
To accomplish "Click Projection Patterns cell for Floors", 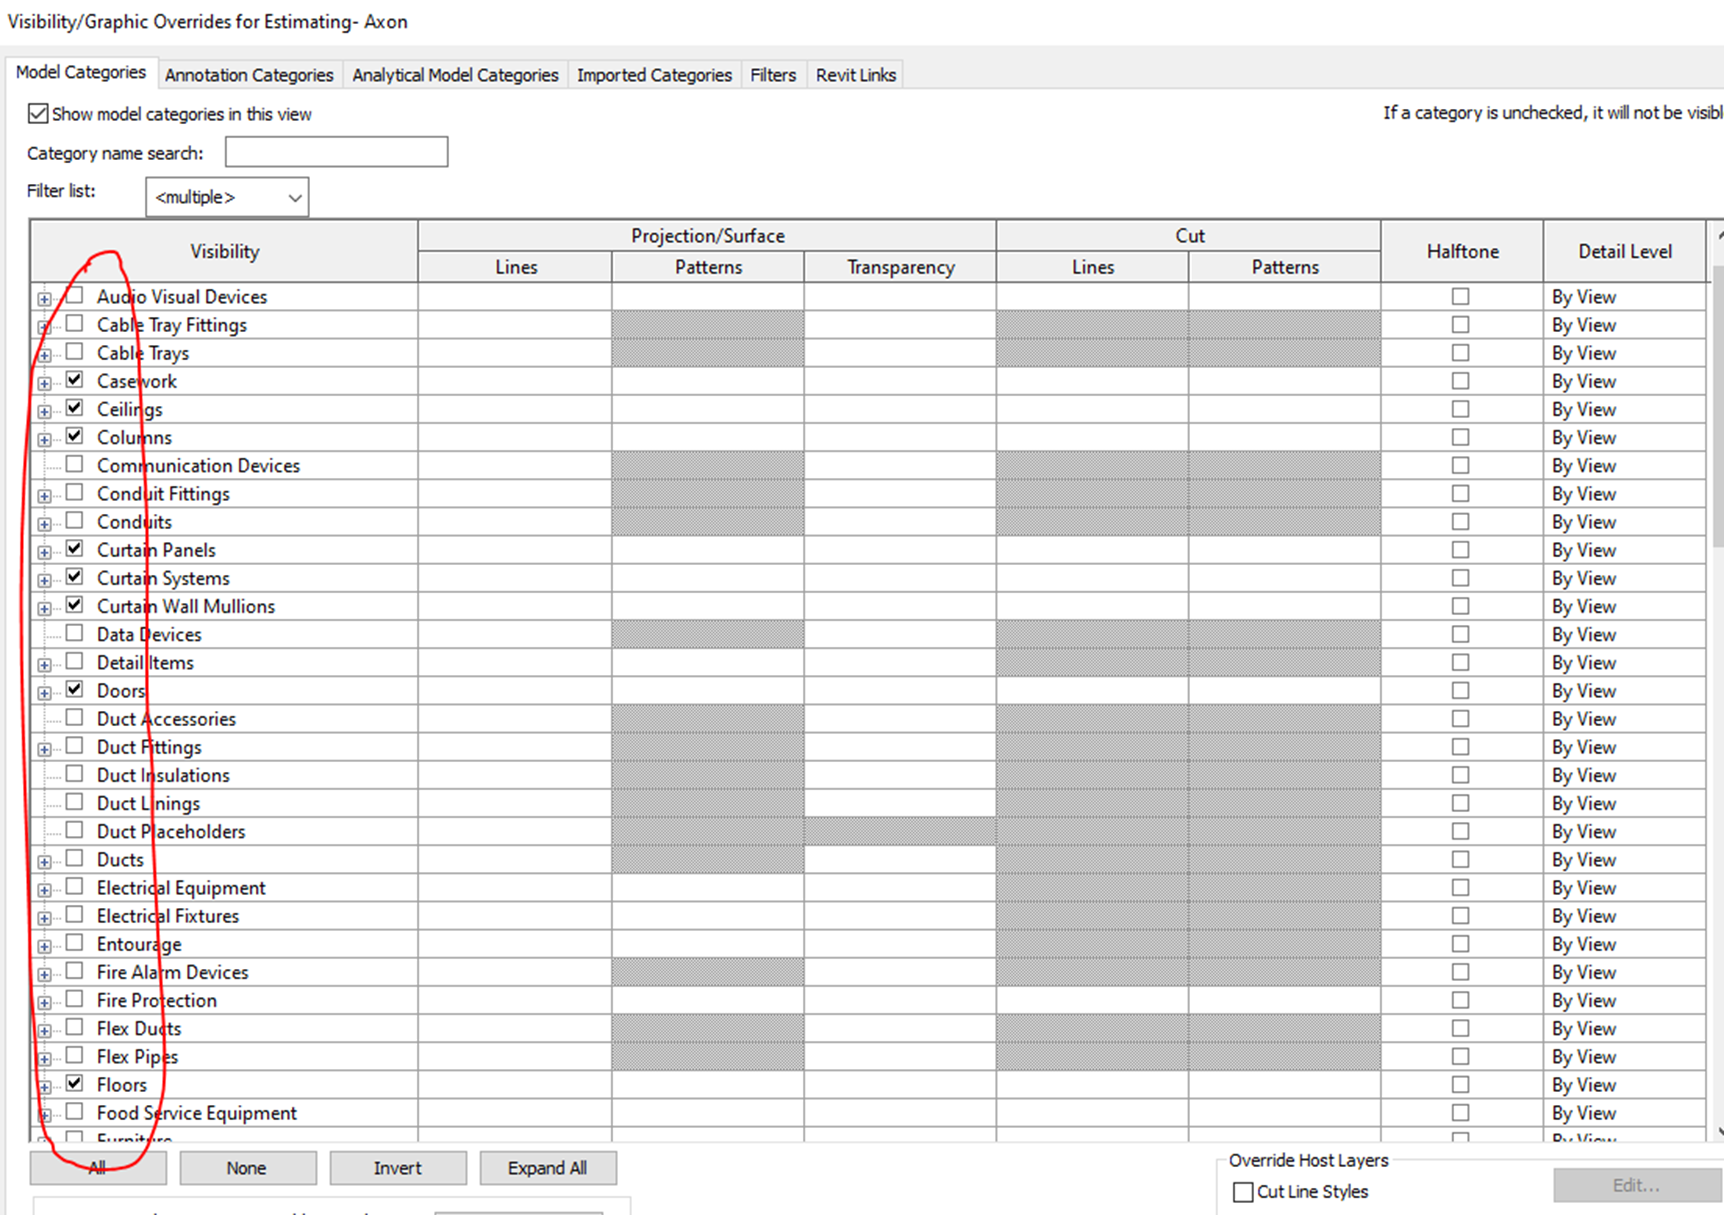I will 708,1085.
